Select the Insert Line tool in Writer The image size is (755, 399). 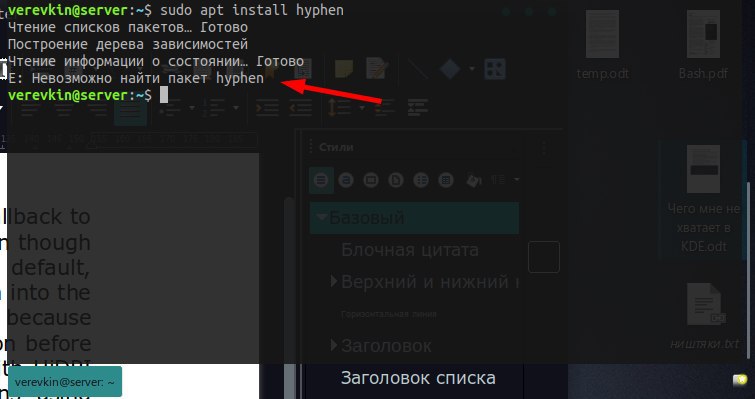(x=418, y=69)
